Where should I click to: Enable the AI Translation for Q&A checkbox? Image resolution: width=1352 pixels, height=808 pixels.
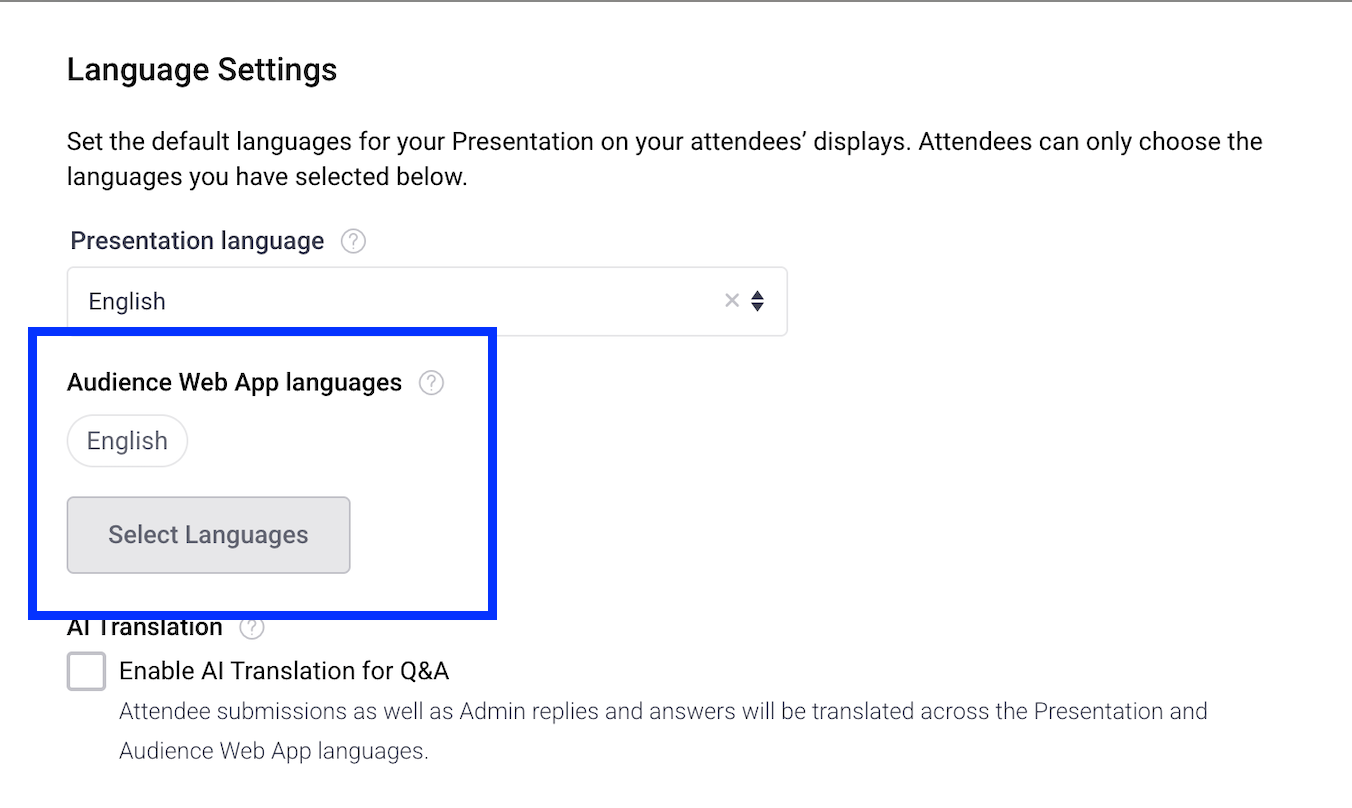(87, 671)
